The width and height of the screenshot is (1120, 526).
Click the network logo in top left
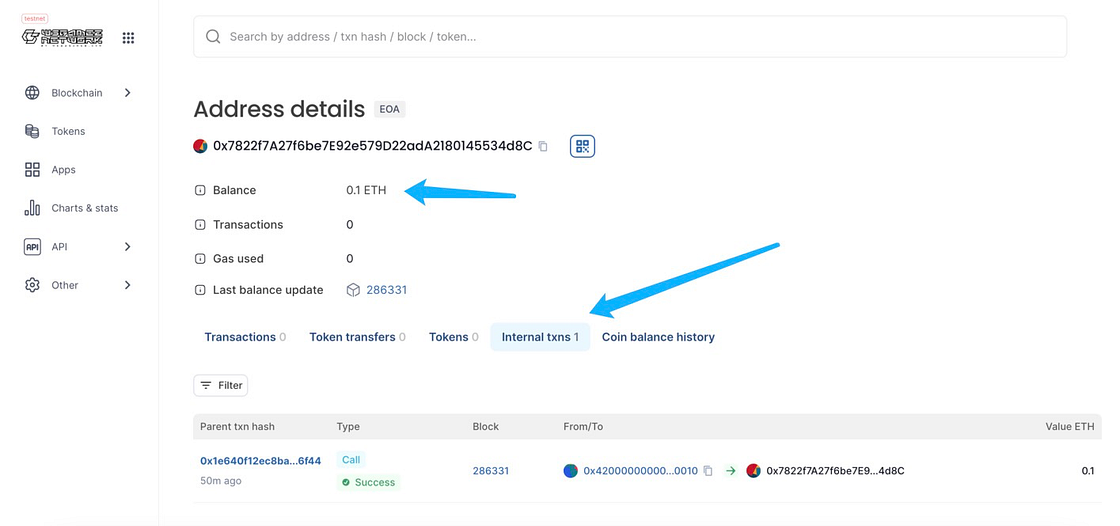tap(63, 36)
